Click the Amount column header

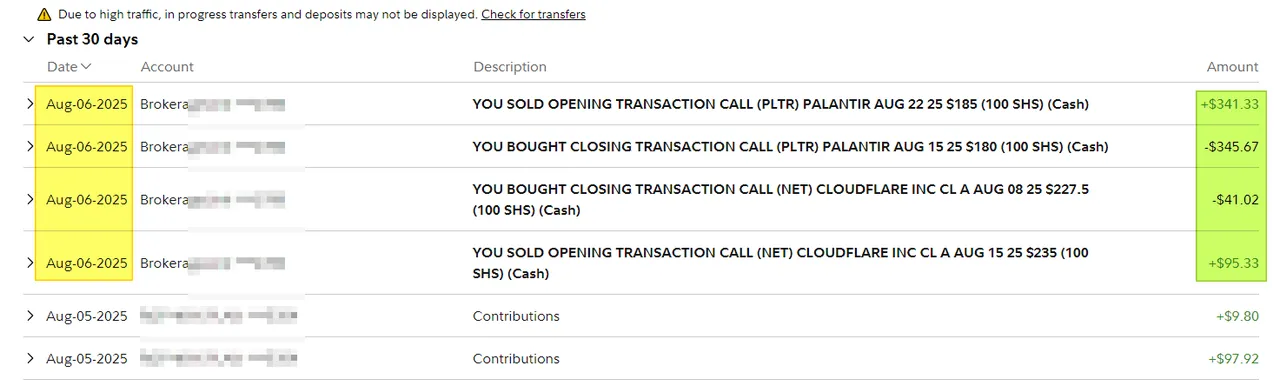pos(1232,67)
